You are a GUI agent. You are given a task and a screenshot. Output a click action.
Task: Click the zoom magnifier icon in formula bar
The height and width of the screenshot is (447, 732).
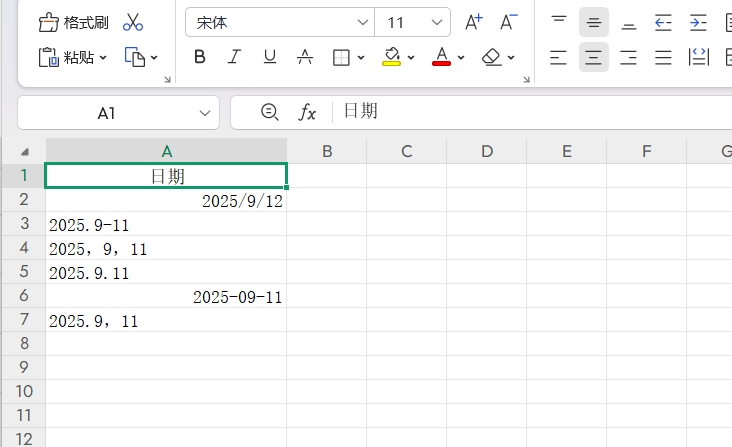[269, 113]
